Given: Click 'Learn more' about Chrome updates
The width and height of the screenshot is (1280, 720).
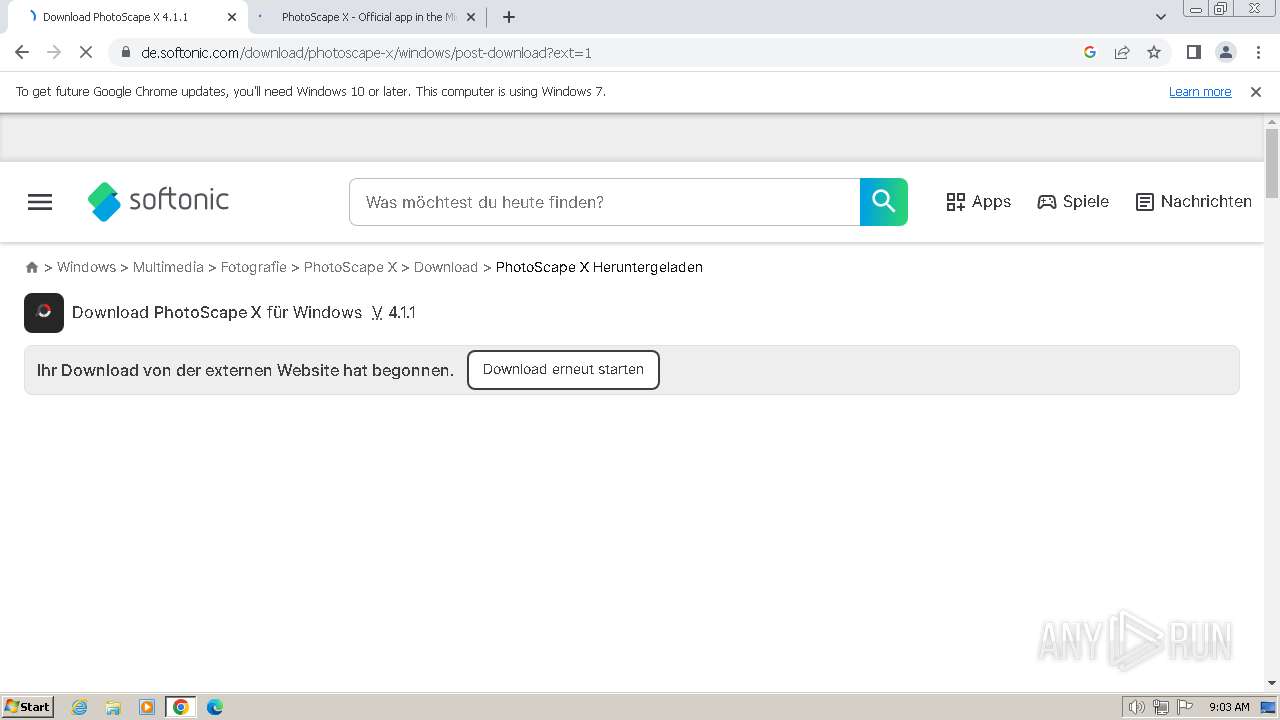Looking at the screenshot, I should (x=1200, y=92).
